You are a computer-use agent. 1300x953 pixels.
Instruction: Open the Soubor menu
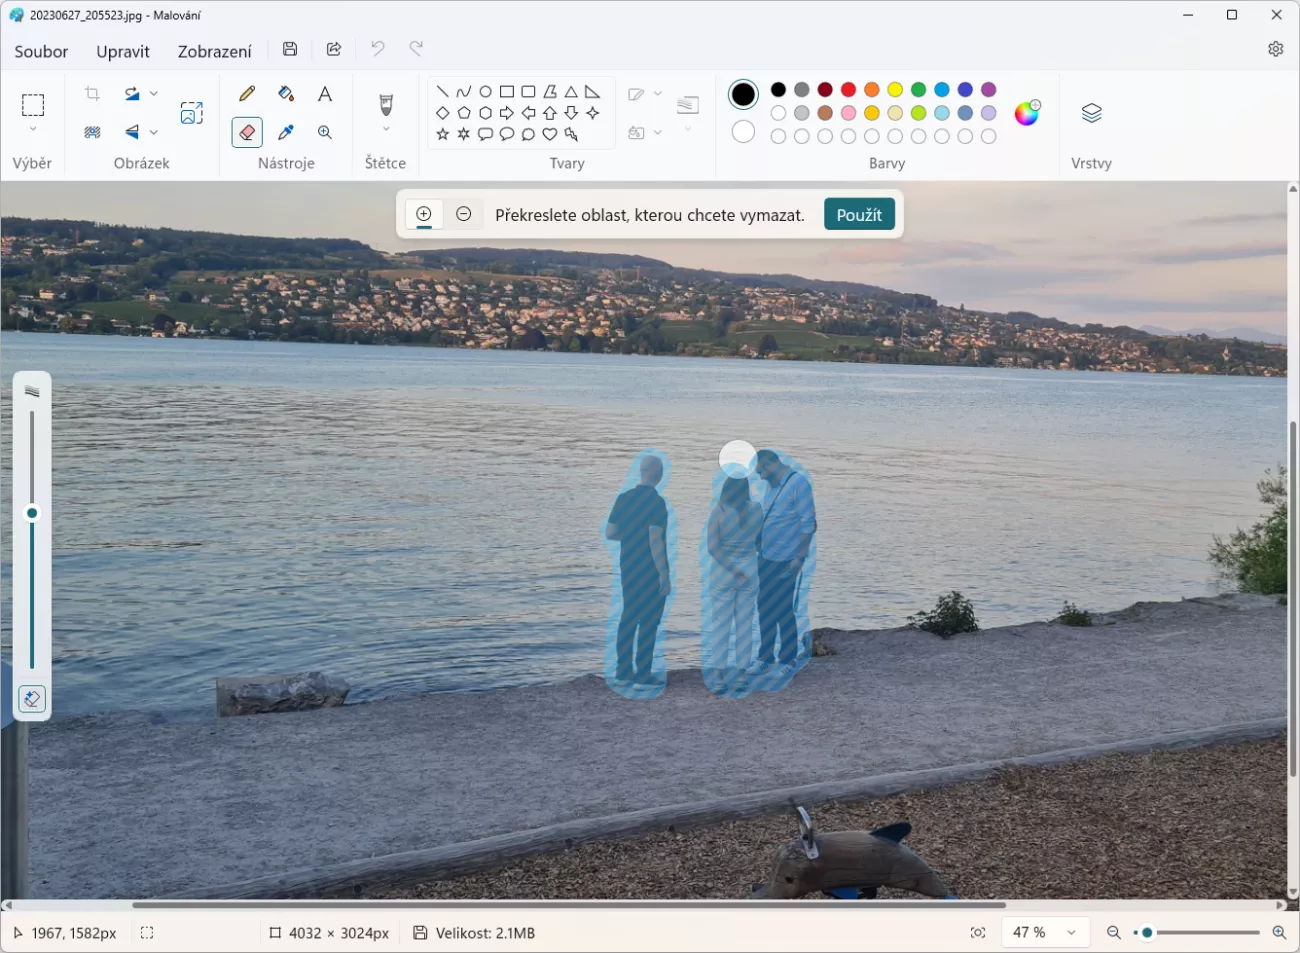point(41,51)
